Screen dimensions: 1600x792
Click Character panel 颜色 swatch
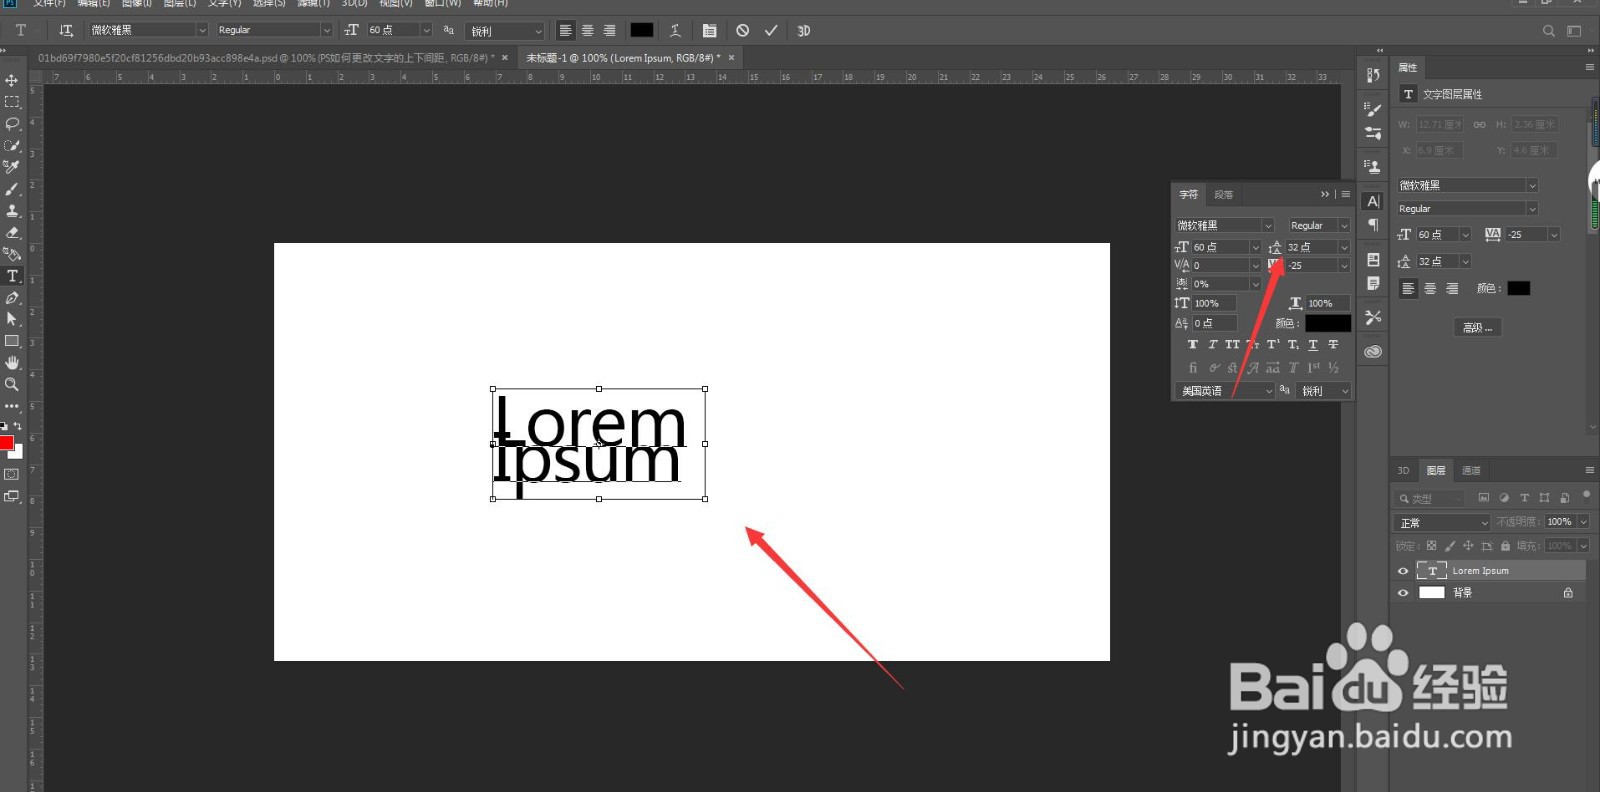tap(1328, 323)
